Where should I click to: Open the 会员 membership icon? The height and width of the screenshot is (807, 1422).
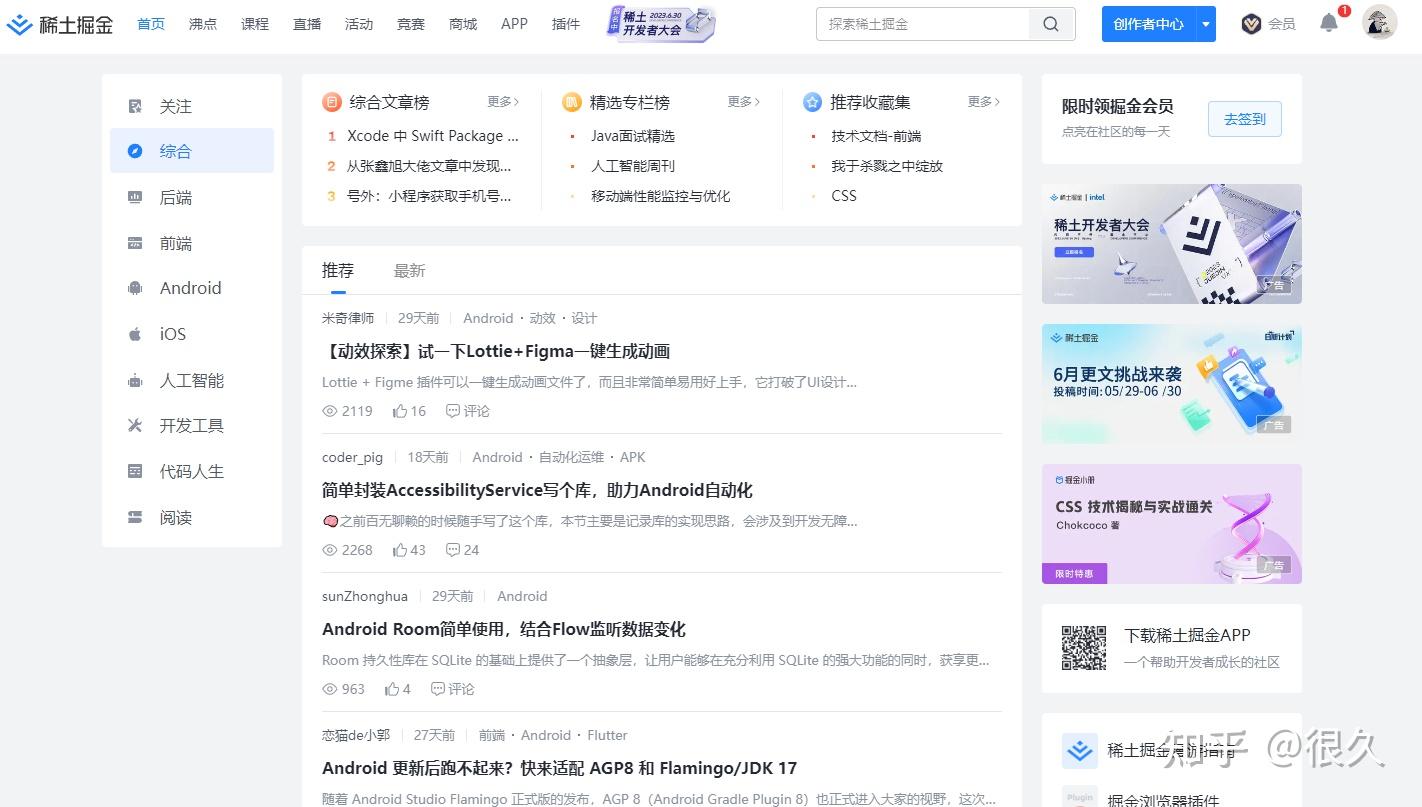pos(1252,23)
